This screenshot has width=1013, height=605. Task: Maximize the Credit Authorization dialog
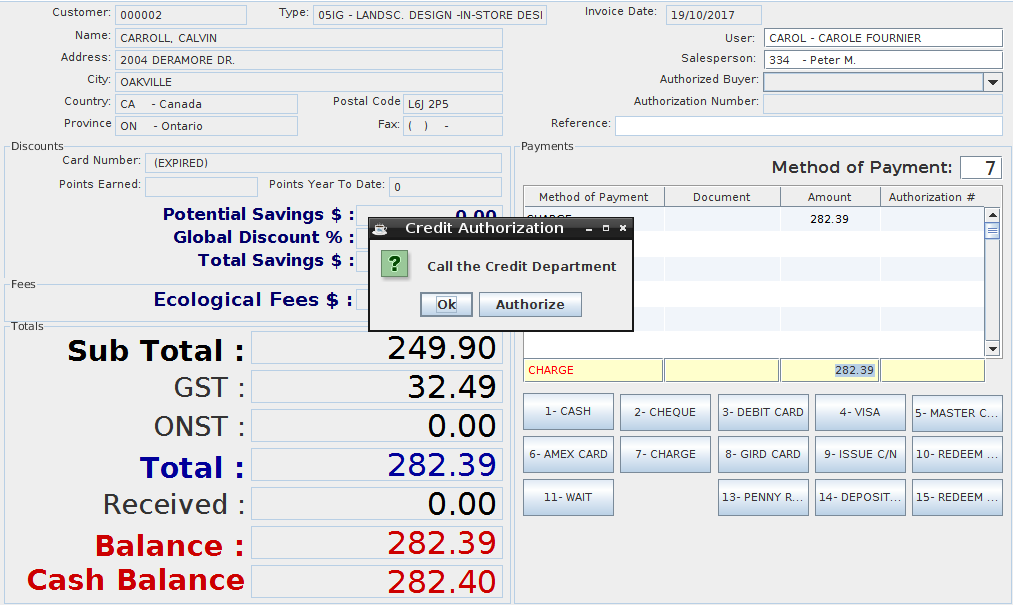click(x=606, y=228)
